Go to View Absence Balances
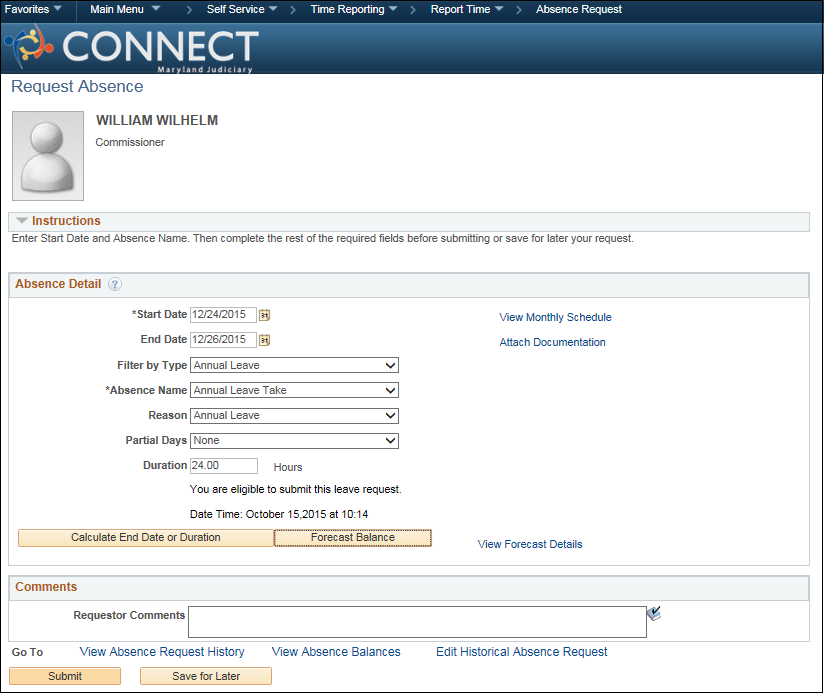This screenshot has width=824, height=694. pyautogui.click(x=336, y=652)
